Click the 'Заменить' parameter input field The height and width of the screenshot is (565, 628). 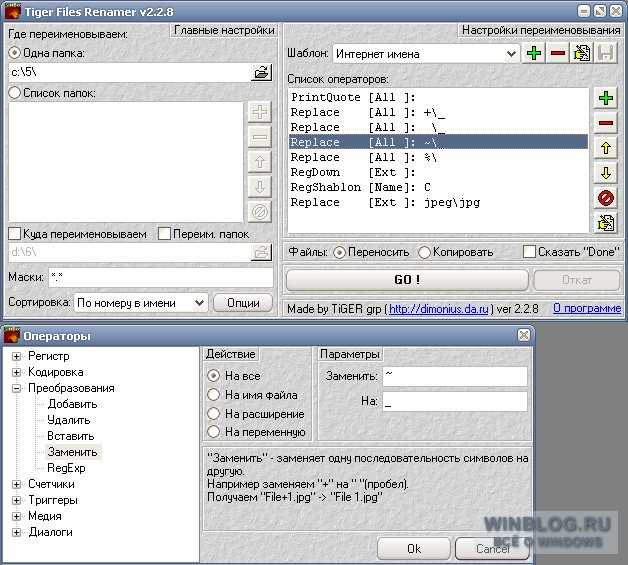coord(455,376)
